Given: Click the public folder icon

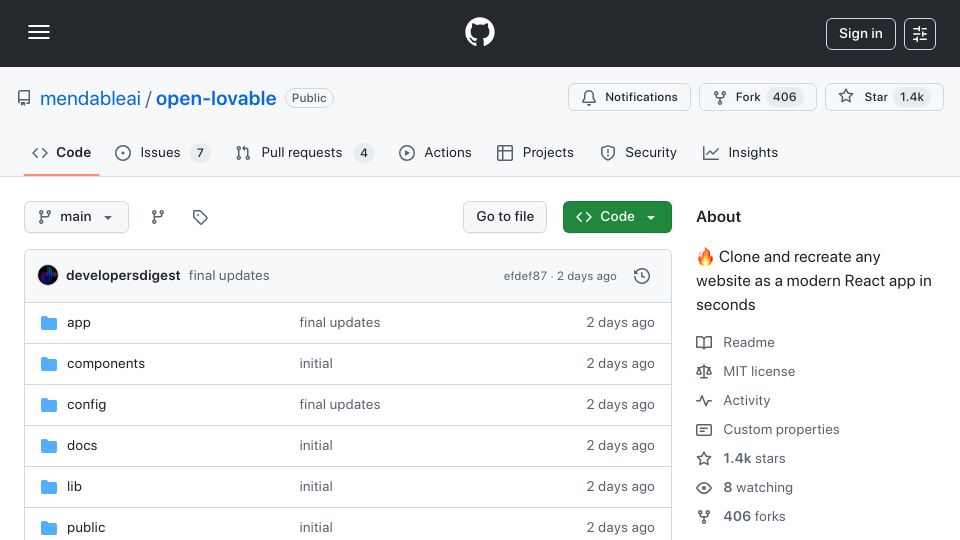Looking at the screenshot, I should click(x=49, y=528).
